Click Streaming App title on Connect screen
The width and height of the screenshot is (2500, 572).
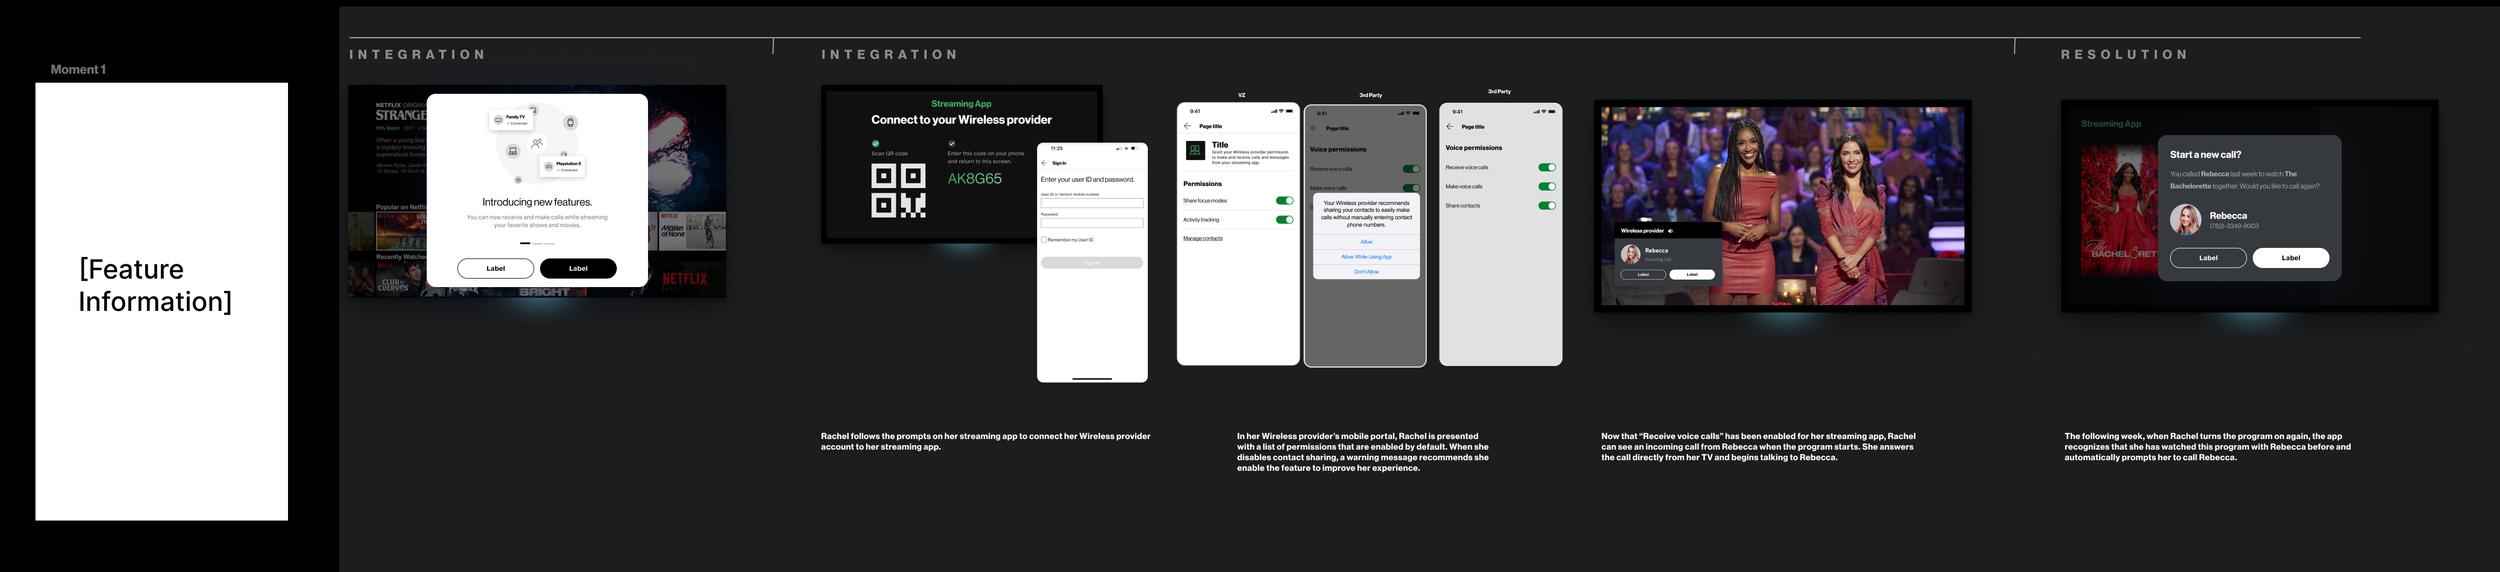tap(961, 104)
